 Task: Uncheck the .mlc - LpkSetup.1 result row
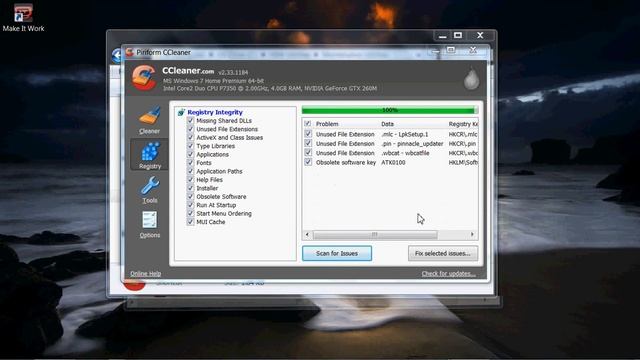[x=308, y=134]
